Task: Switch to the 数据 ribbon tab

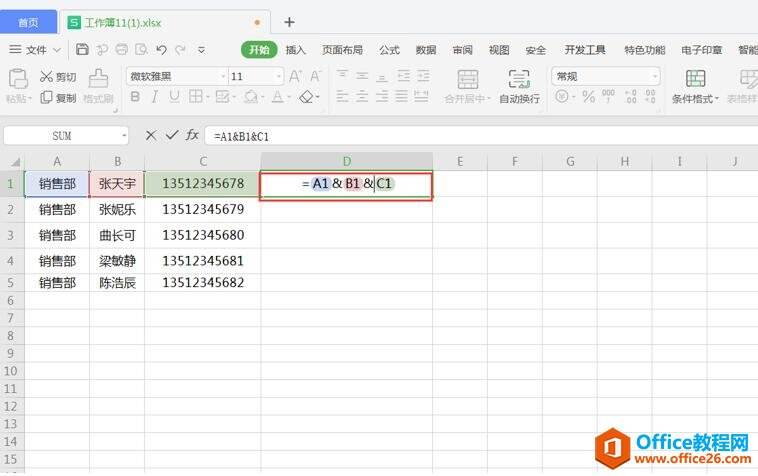Action: pos(426,50)
